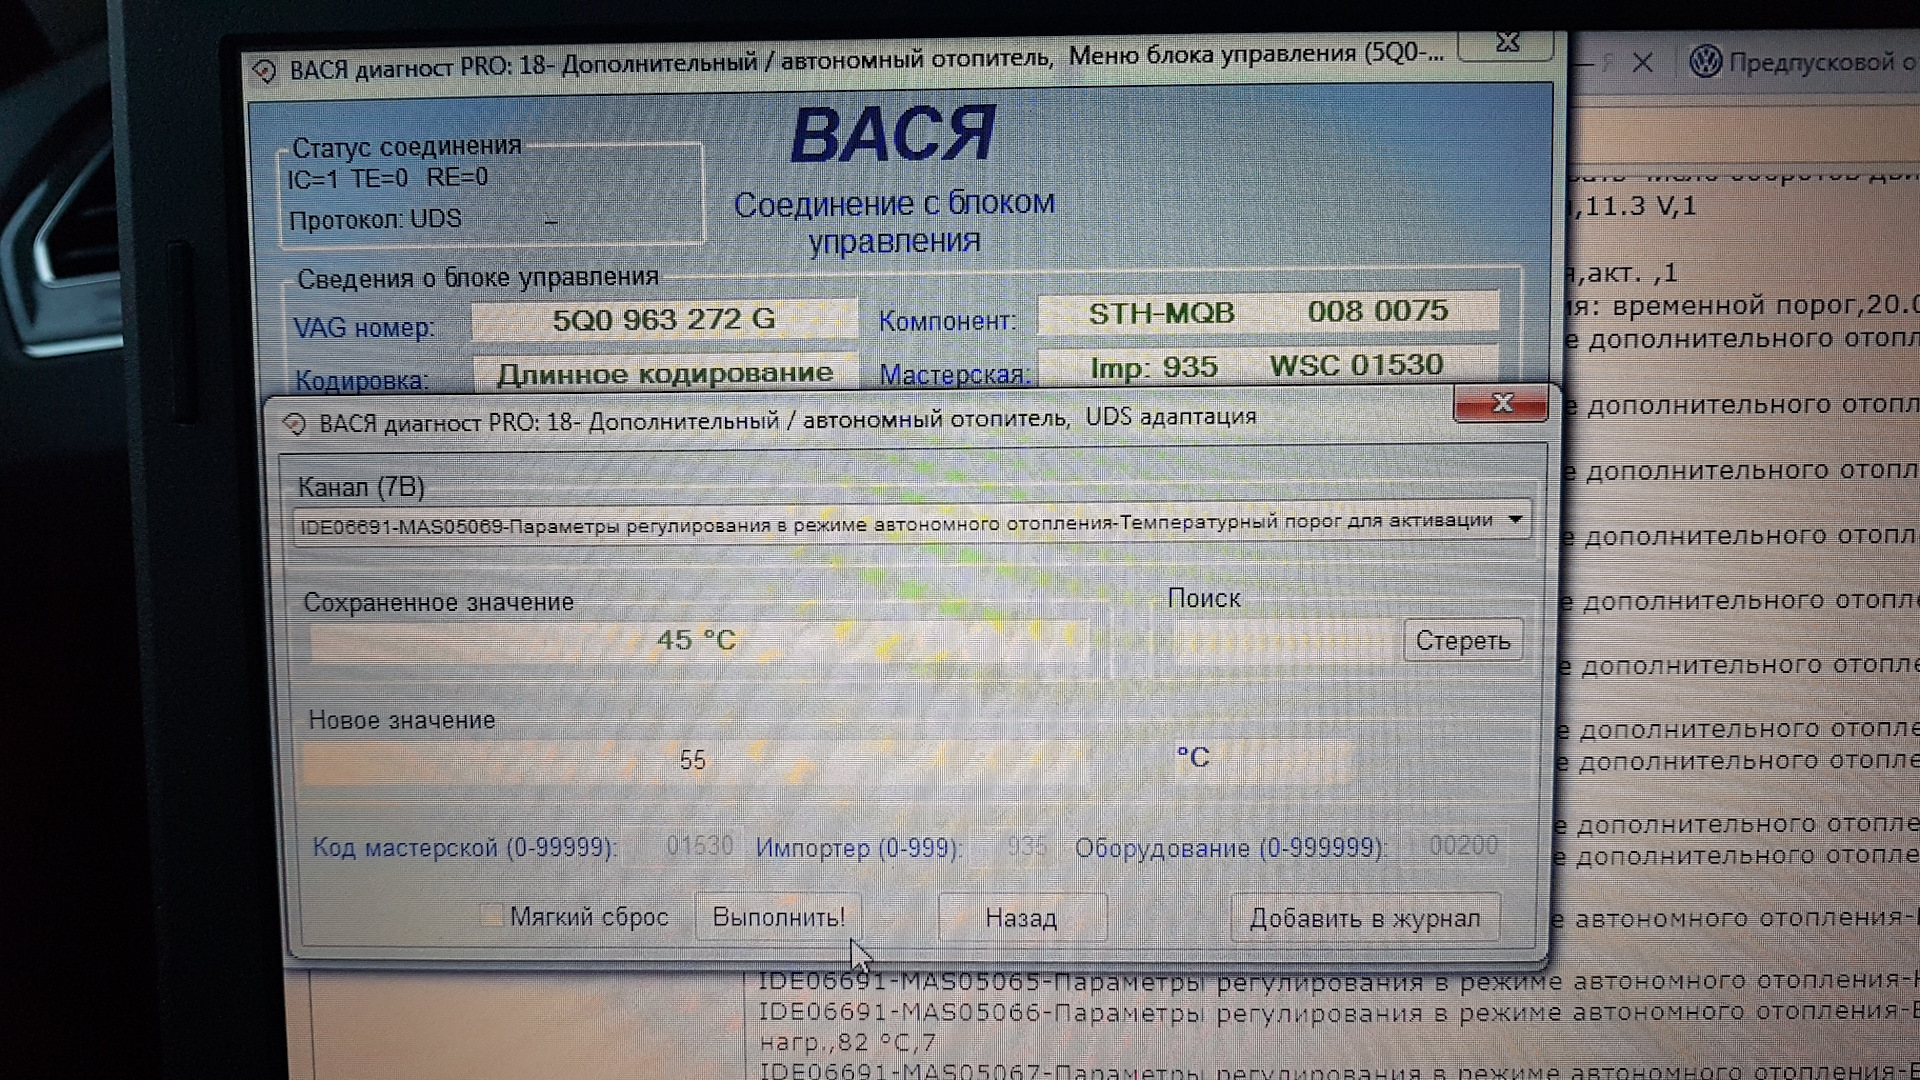Click the ВАСЯ logo heading
The width and height of the screenshot is (1920, 1080).
(893, 134)
